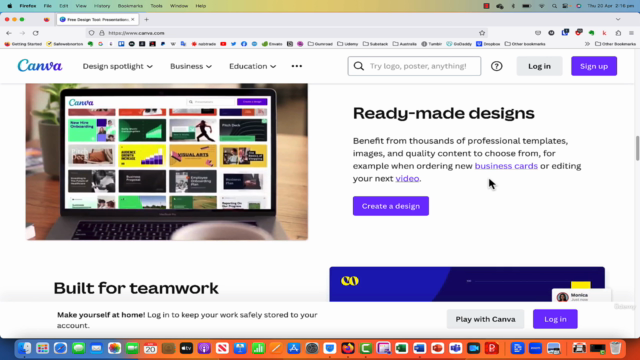Reload the page with the refresh icon

36,33
